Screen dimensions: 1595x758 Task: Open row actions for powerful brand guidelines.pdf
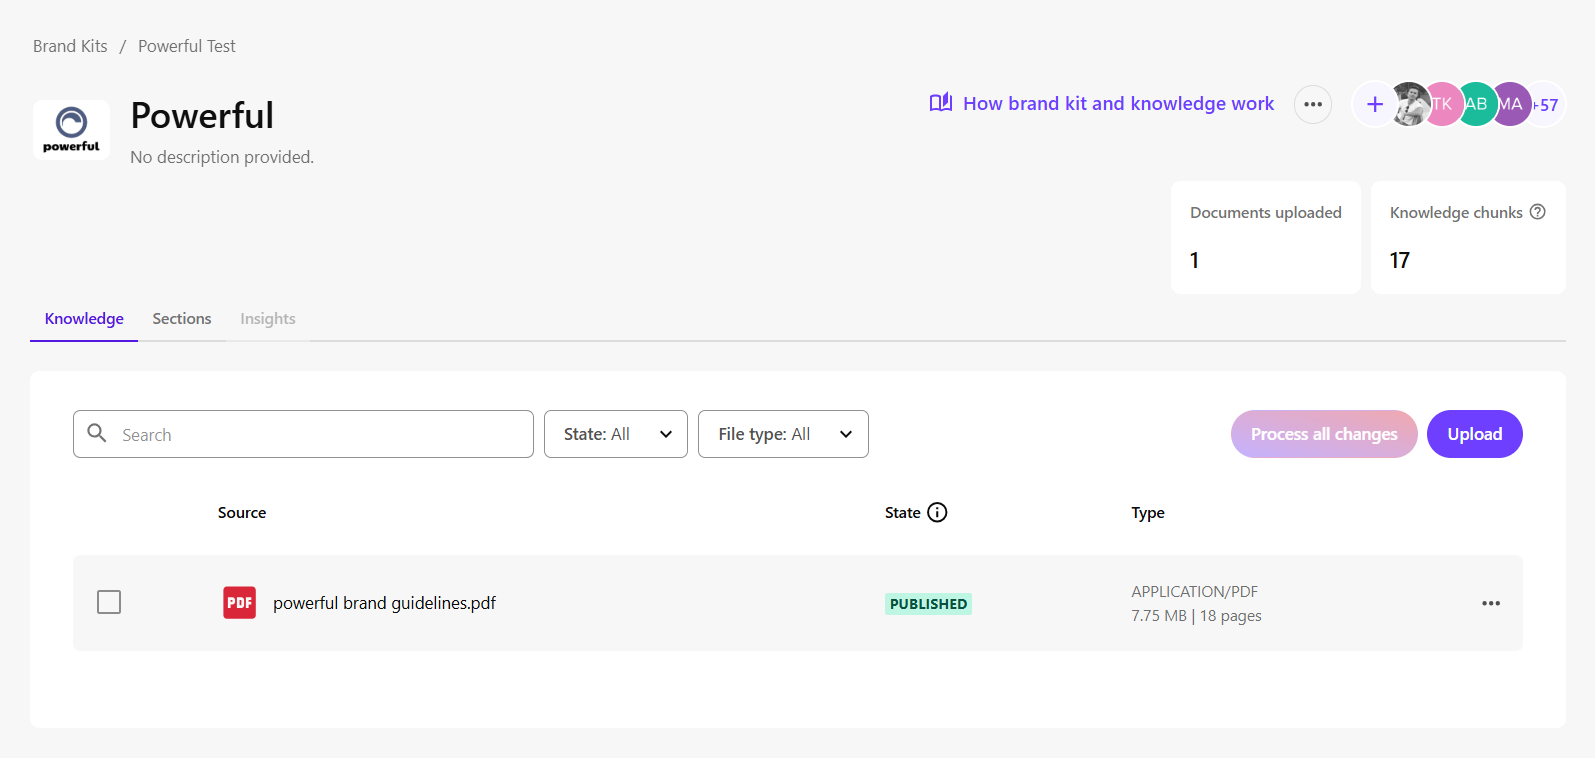tap(1490, 603)
